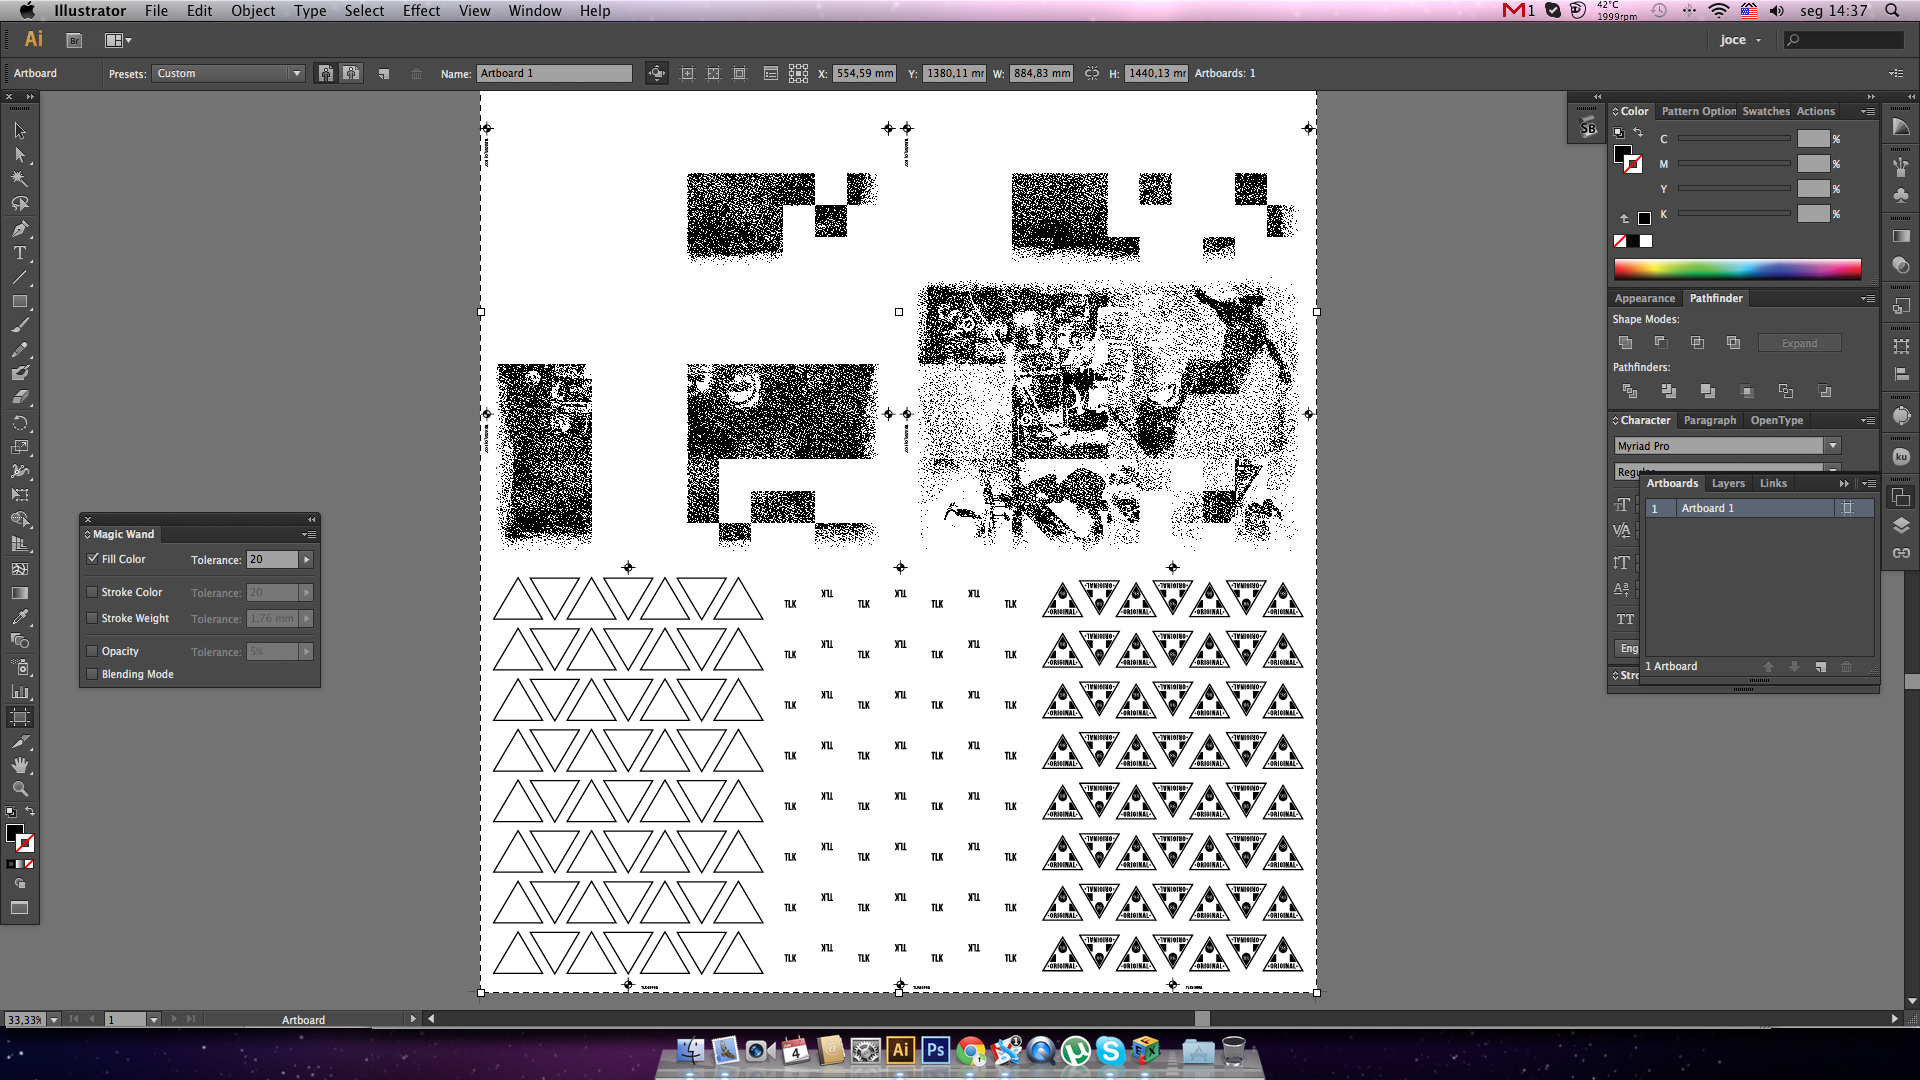Open the Effect menu
The width and height of the screenshot is (1920, 1080).
click(x=421, y=11)
